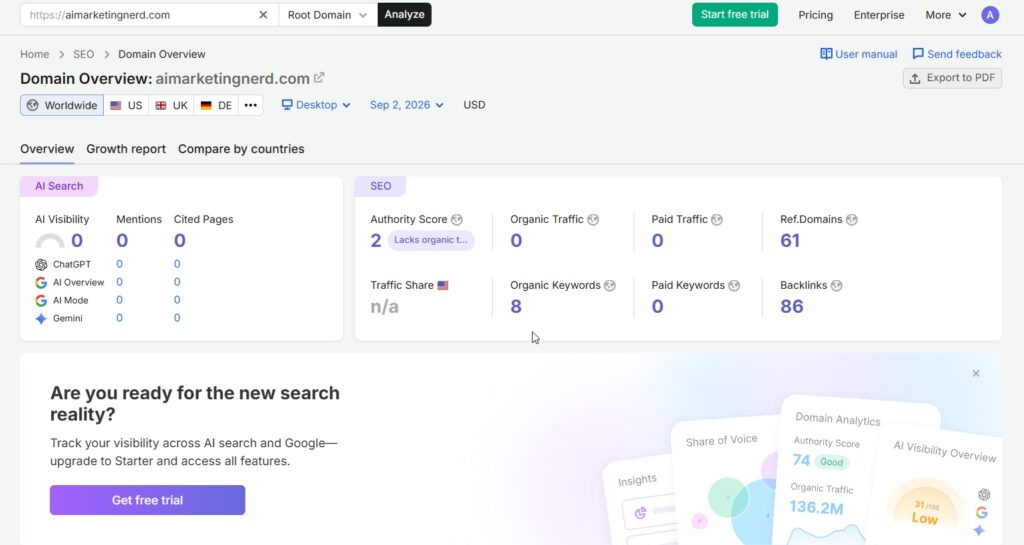The height and width of the screenshot is (545, 1024).
Task: Click Get free trial button
Action: (148, 500)
